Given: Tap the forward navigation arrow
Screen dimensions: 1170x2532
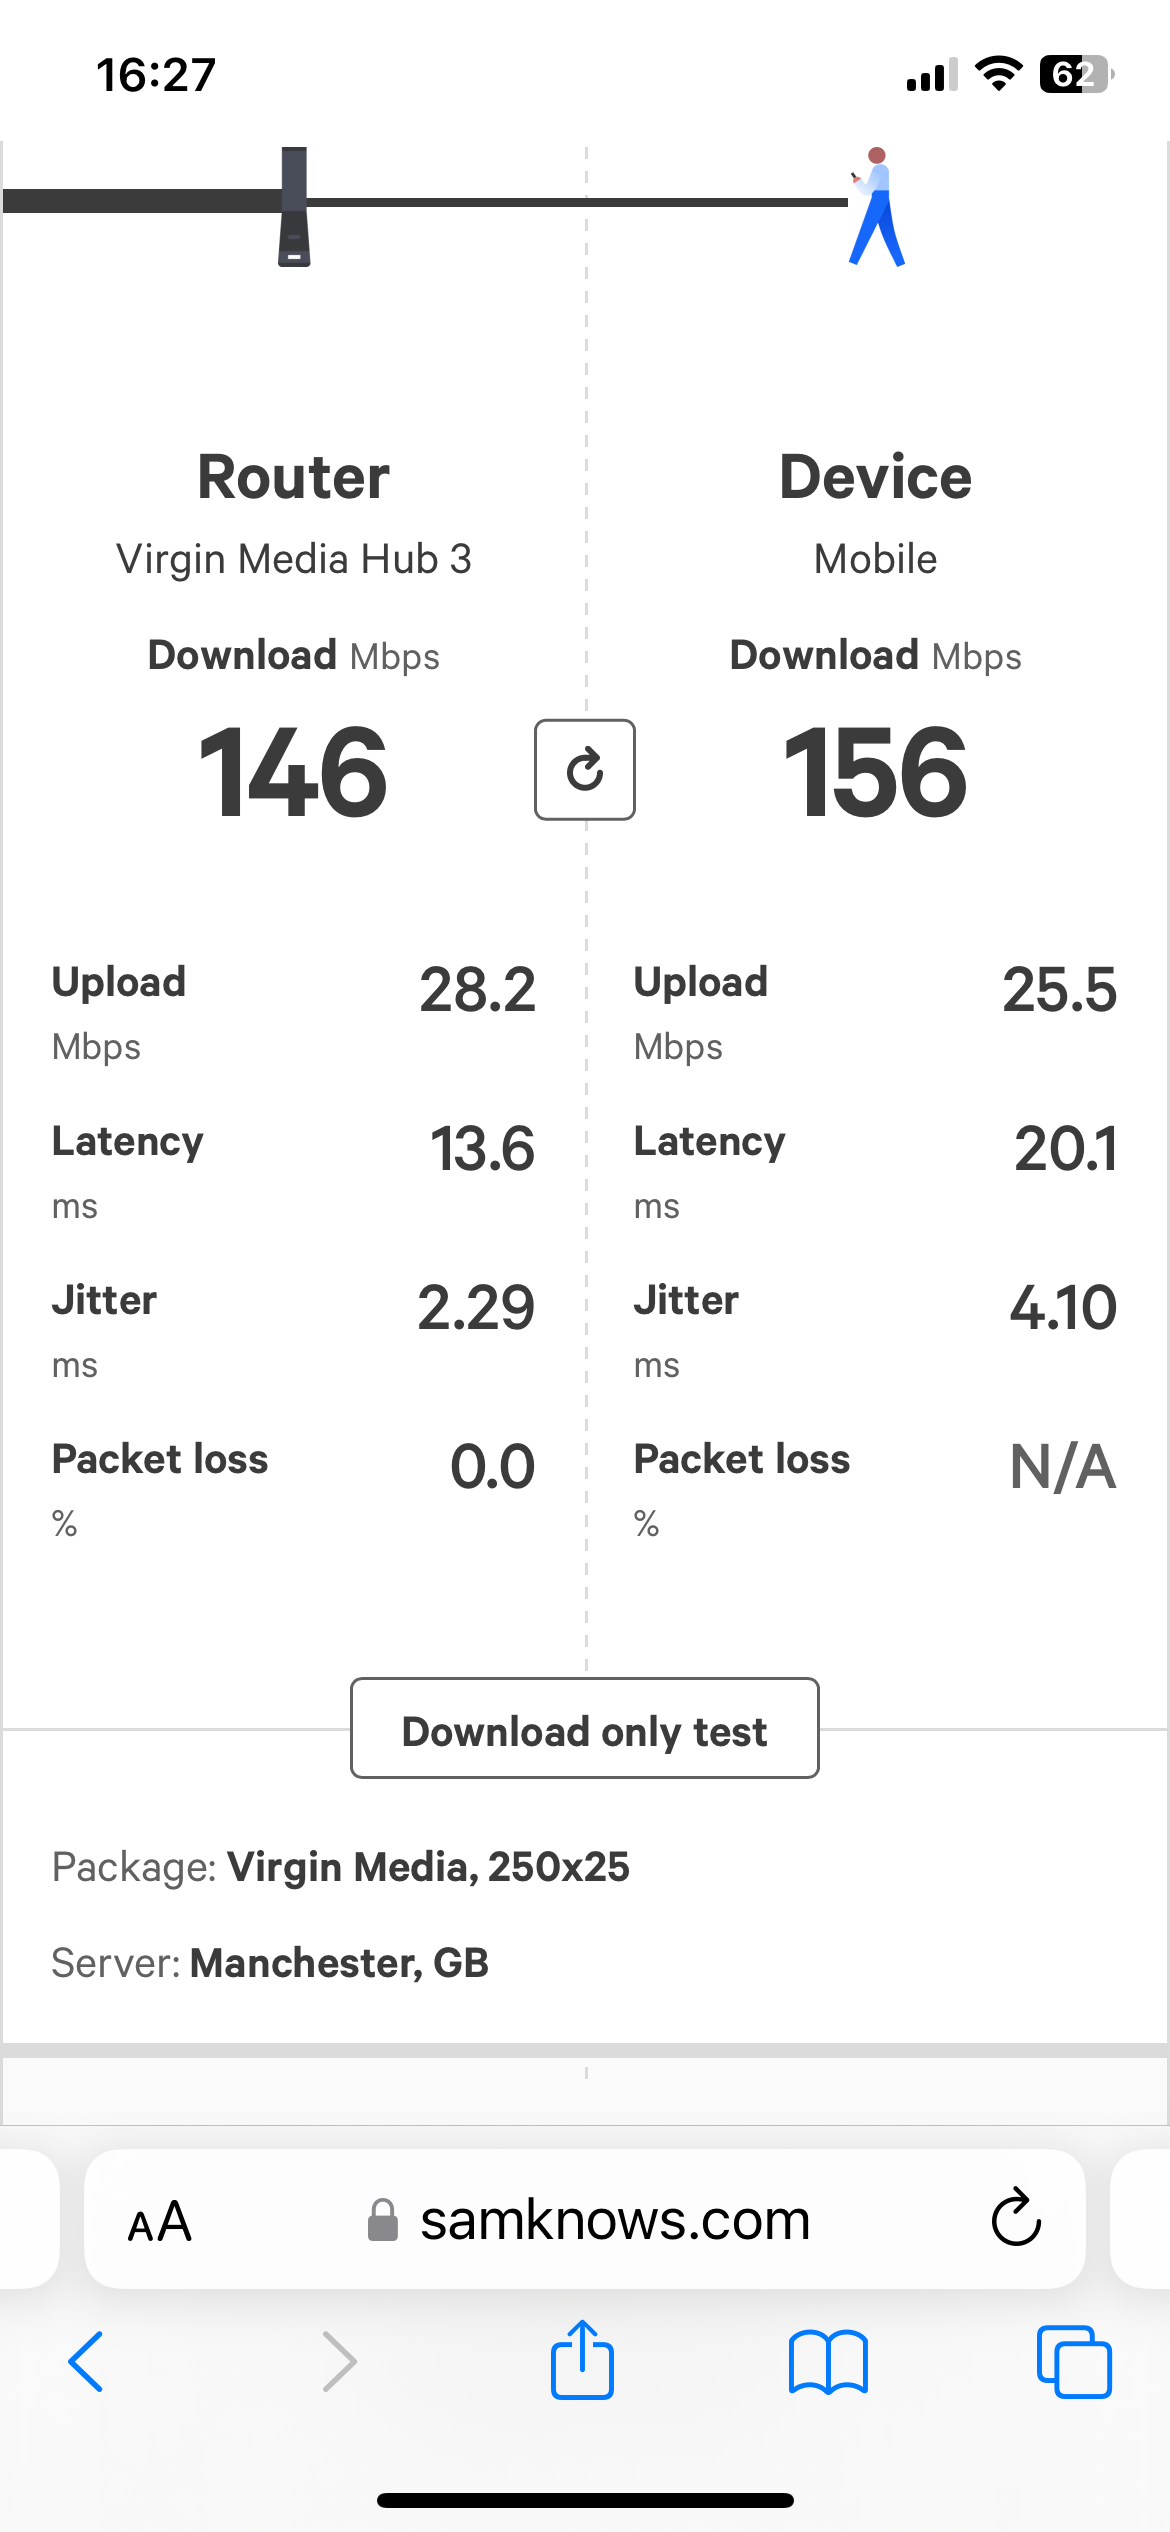Looking at the screenshot, I should pyautogui.click(x=339, y=2362).
